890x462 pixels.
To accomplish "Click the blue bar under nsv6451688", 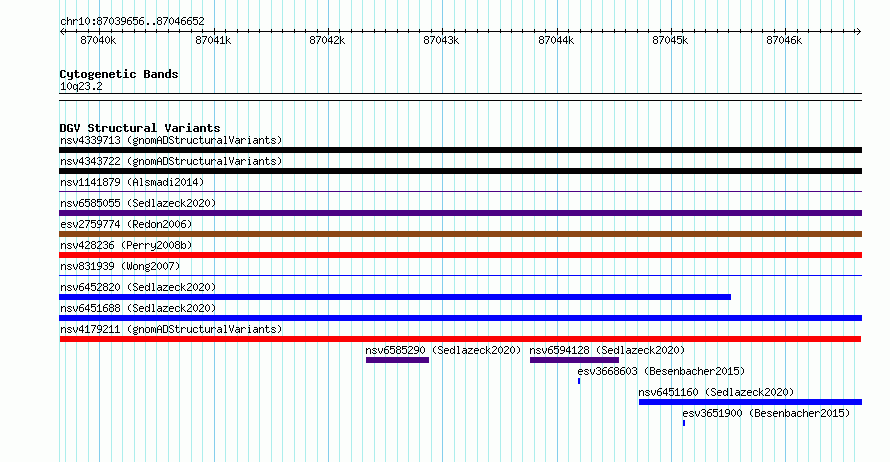I will tap(460, 318).
